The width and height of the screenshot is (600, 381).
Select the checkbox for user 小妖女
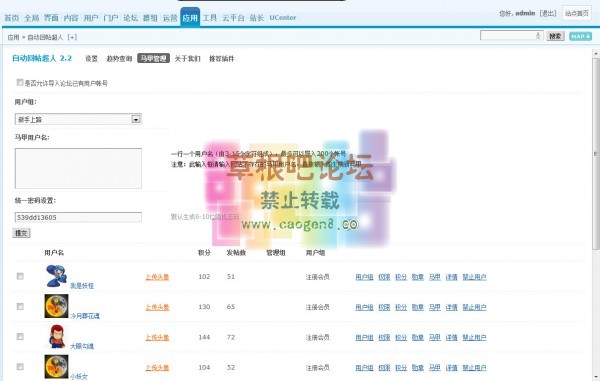(x=20, y=367)
